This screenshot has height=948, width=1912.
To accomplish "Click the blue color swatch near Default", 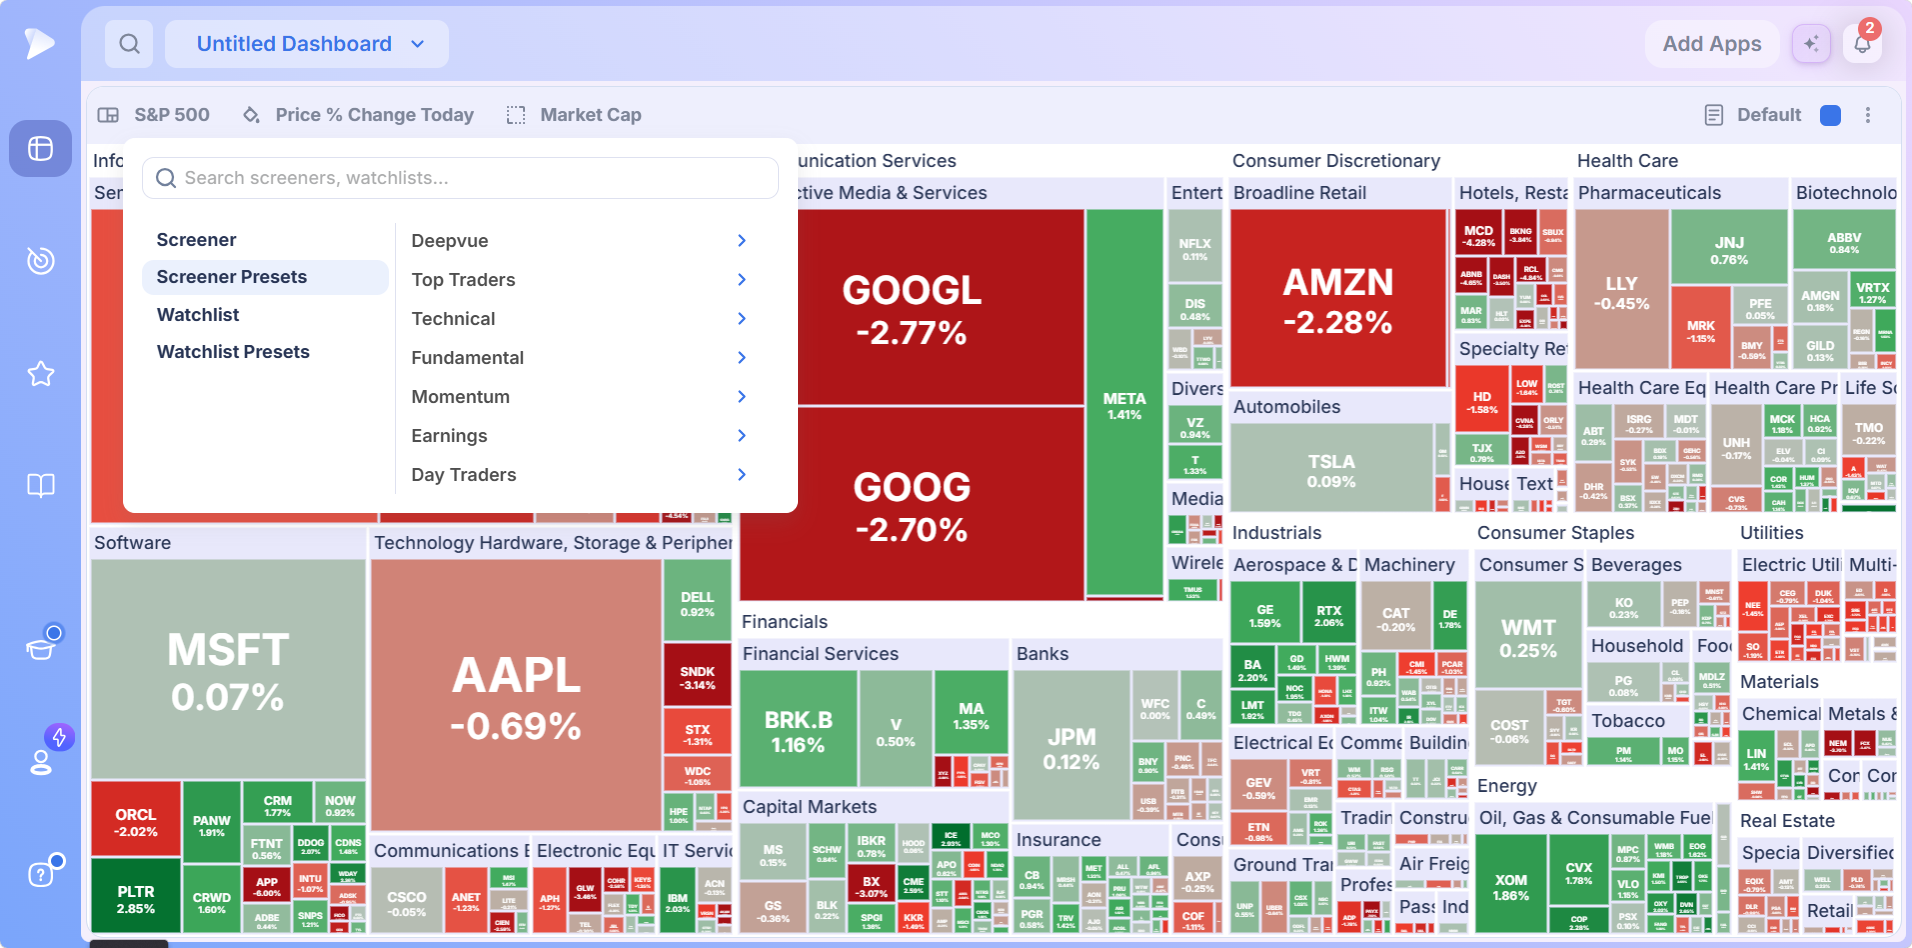I will tap(1830, 115).
